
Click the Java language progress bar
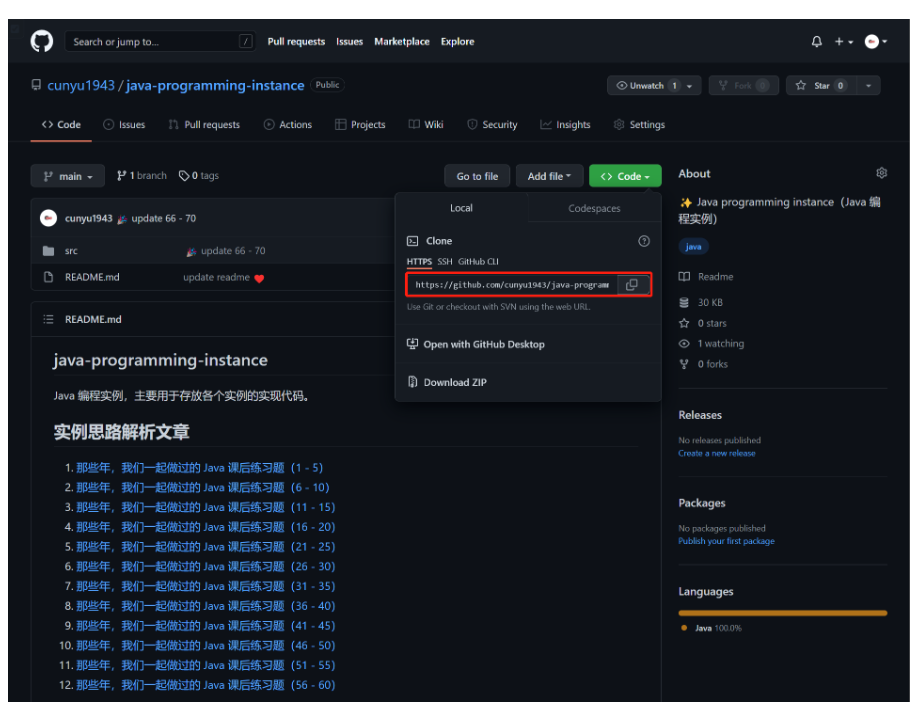point(782,613)
